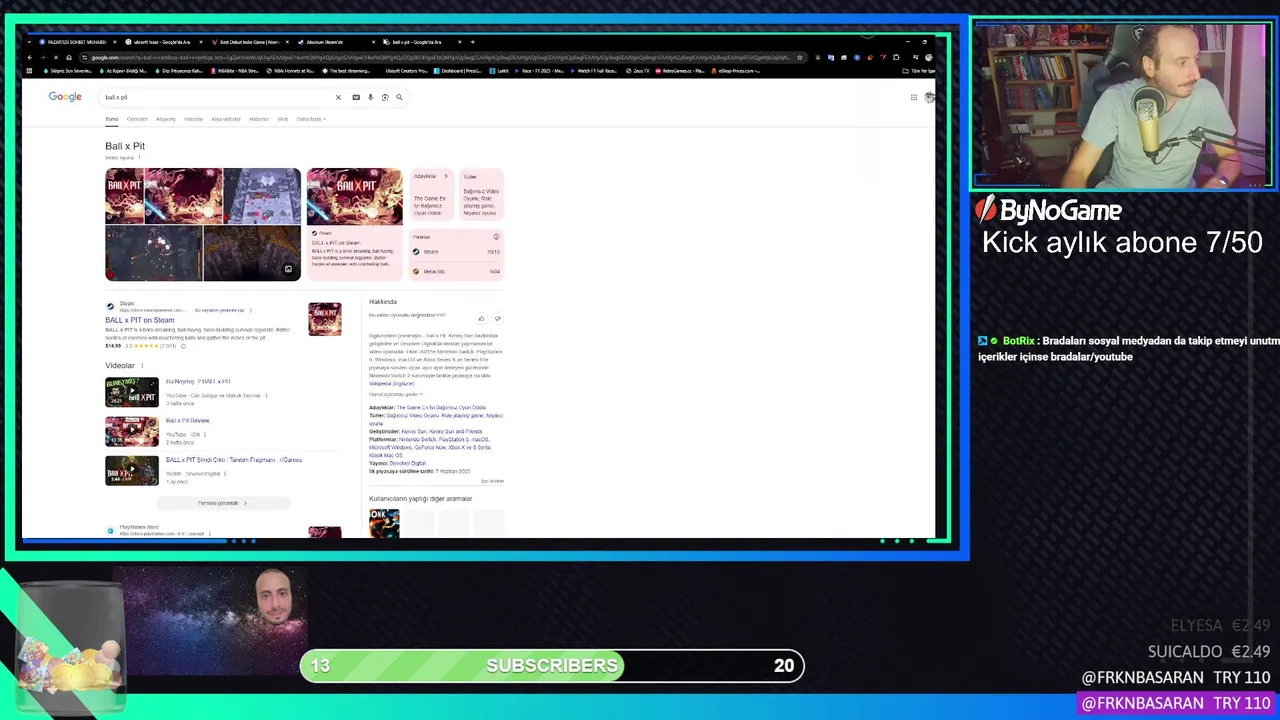1280x720 pixels.
Task: Bookmark this page with the star
Action: (x=800, y=57)
